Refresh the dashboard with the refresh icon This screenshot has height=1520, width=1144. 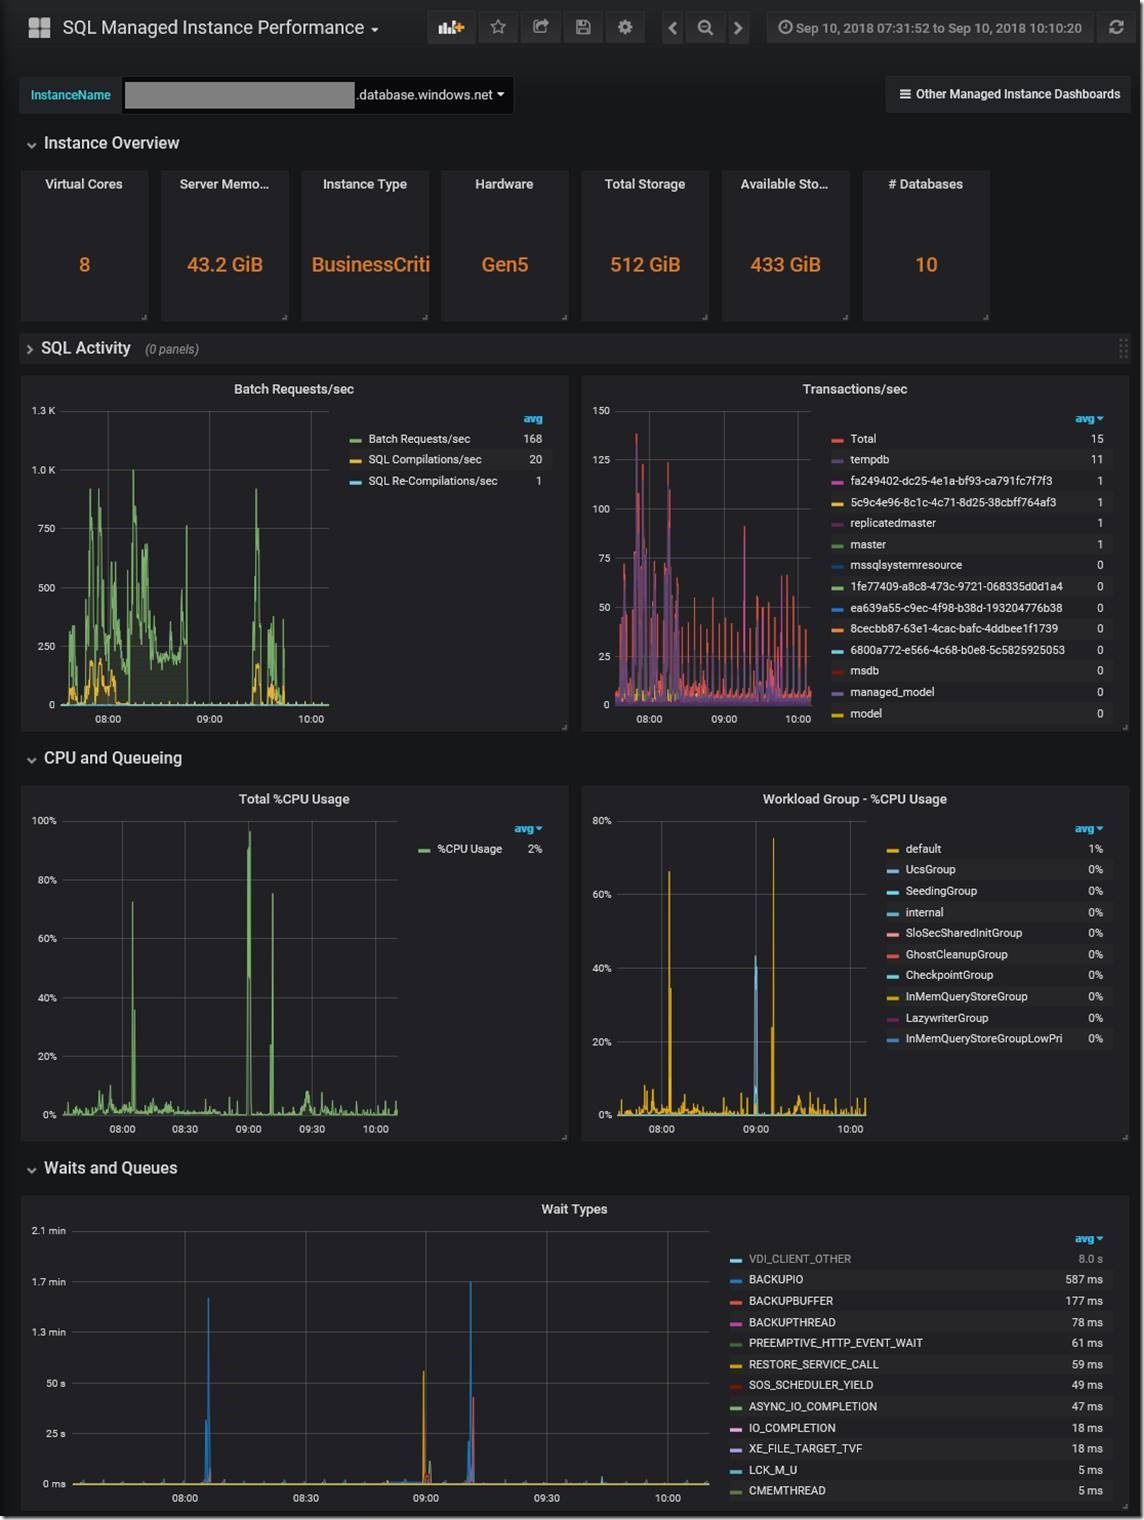pos(1118,27)
